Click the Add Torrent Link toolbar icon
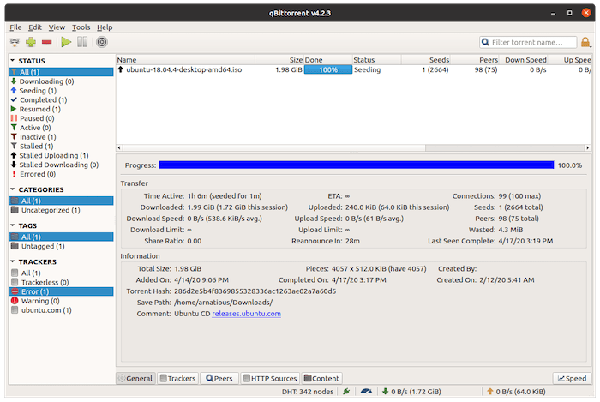Image resolution: width=600 pixels, height=402 pixels. pyautogui.click(x=15, y=42)
